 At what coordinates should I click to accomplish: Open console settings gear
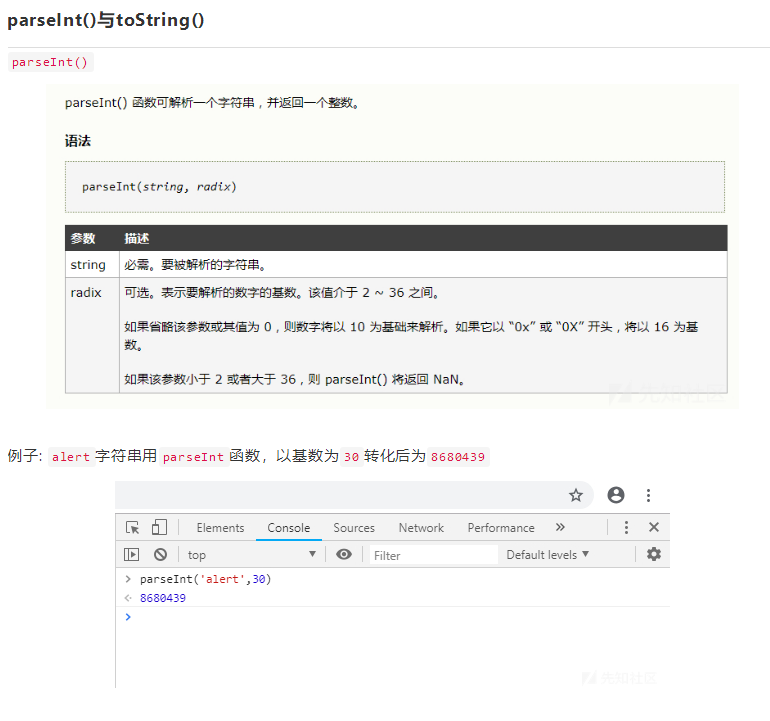[x=654, y=554]
